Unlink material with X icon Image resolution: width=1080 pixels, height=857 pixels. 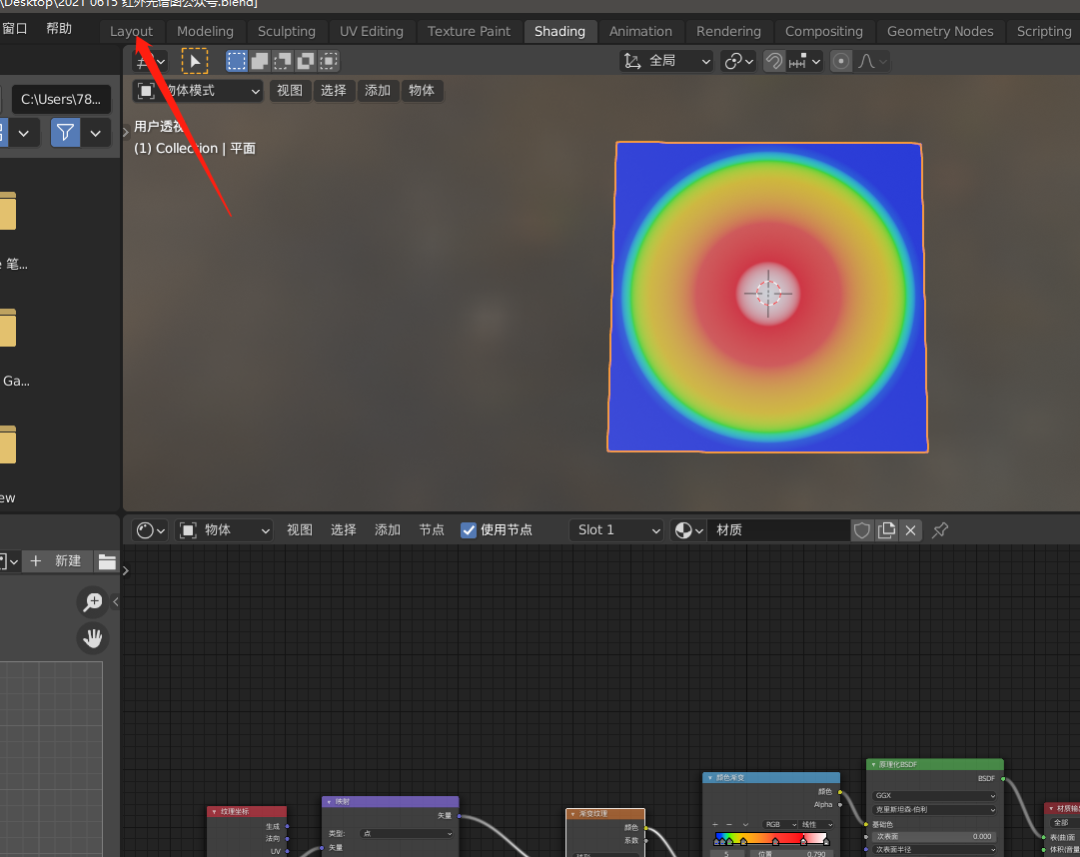pos(911,530)
